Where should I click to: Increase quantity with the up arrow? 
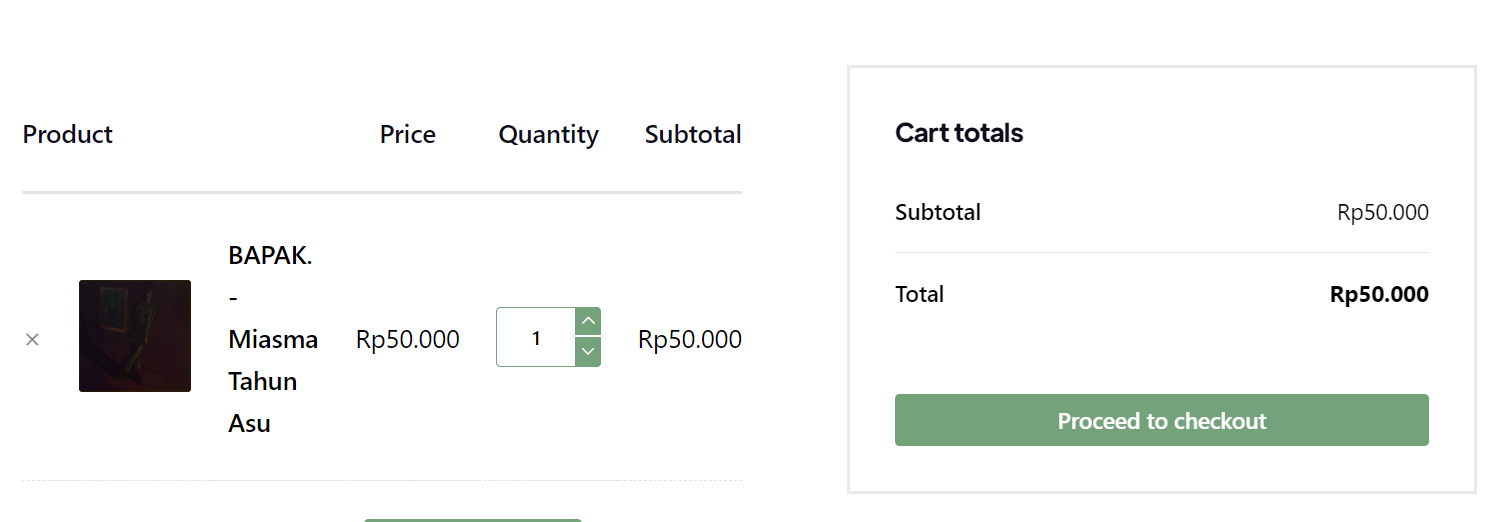[x=589, y=321]
